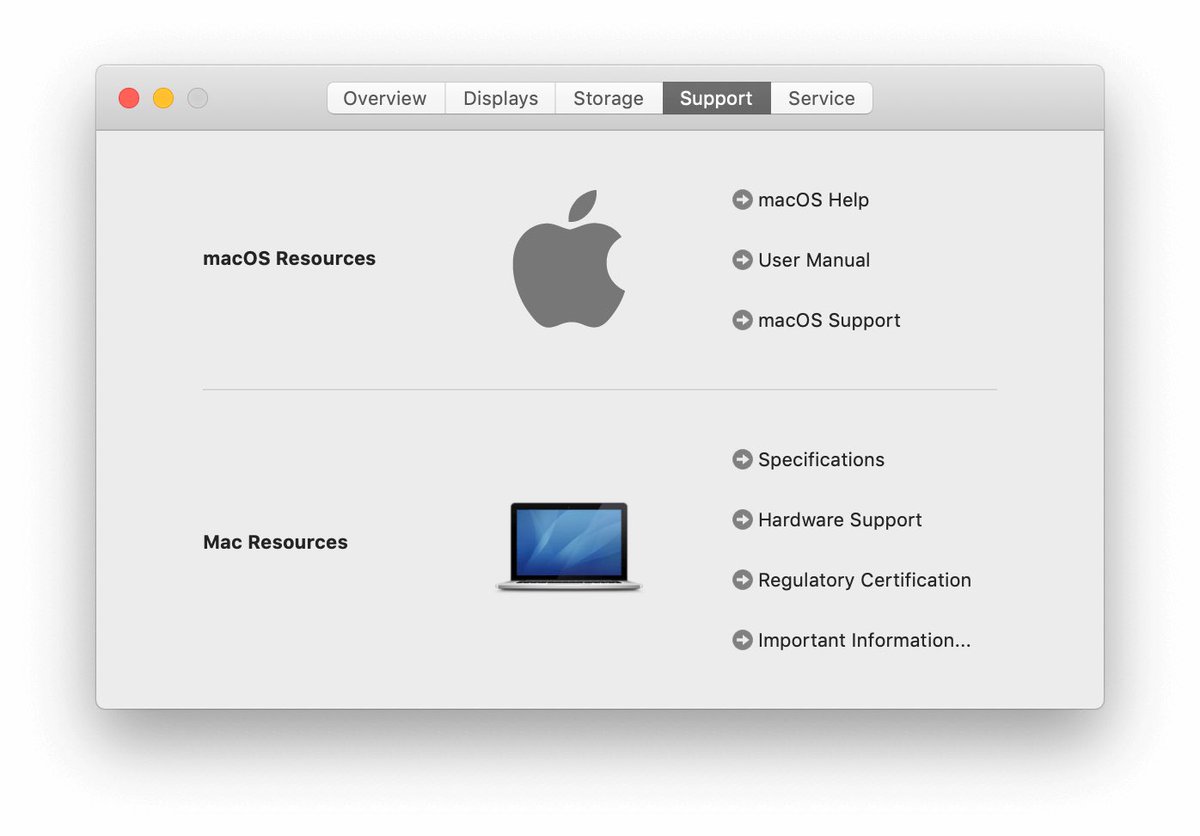Click the arrow icon next to Specifications
The height and width of the screenshot is (836, 1200).
(x=742, y=460)
